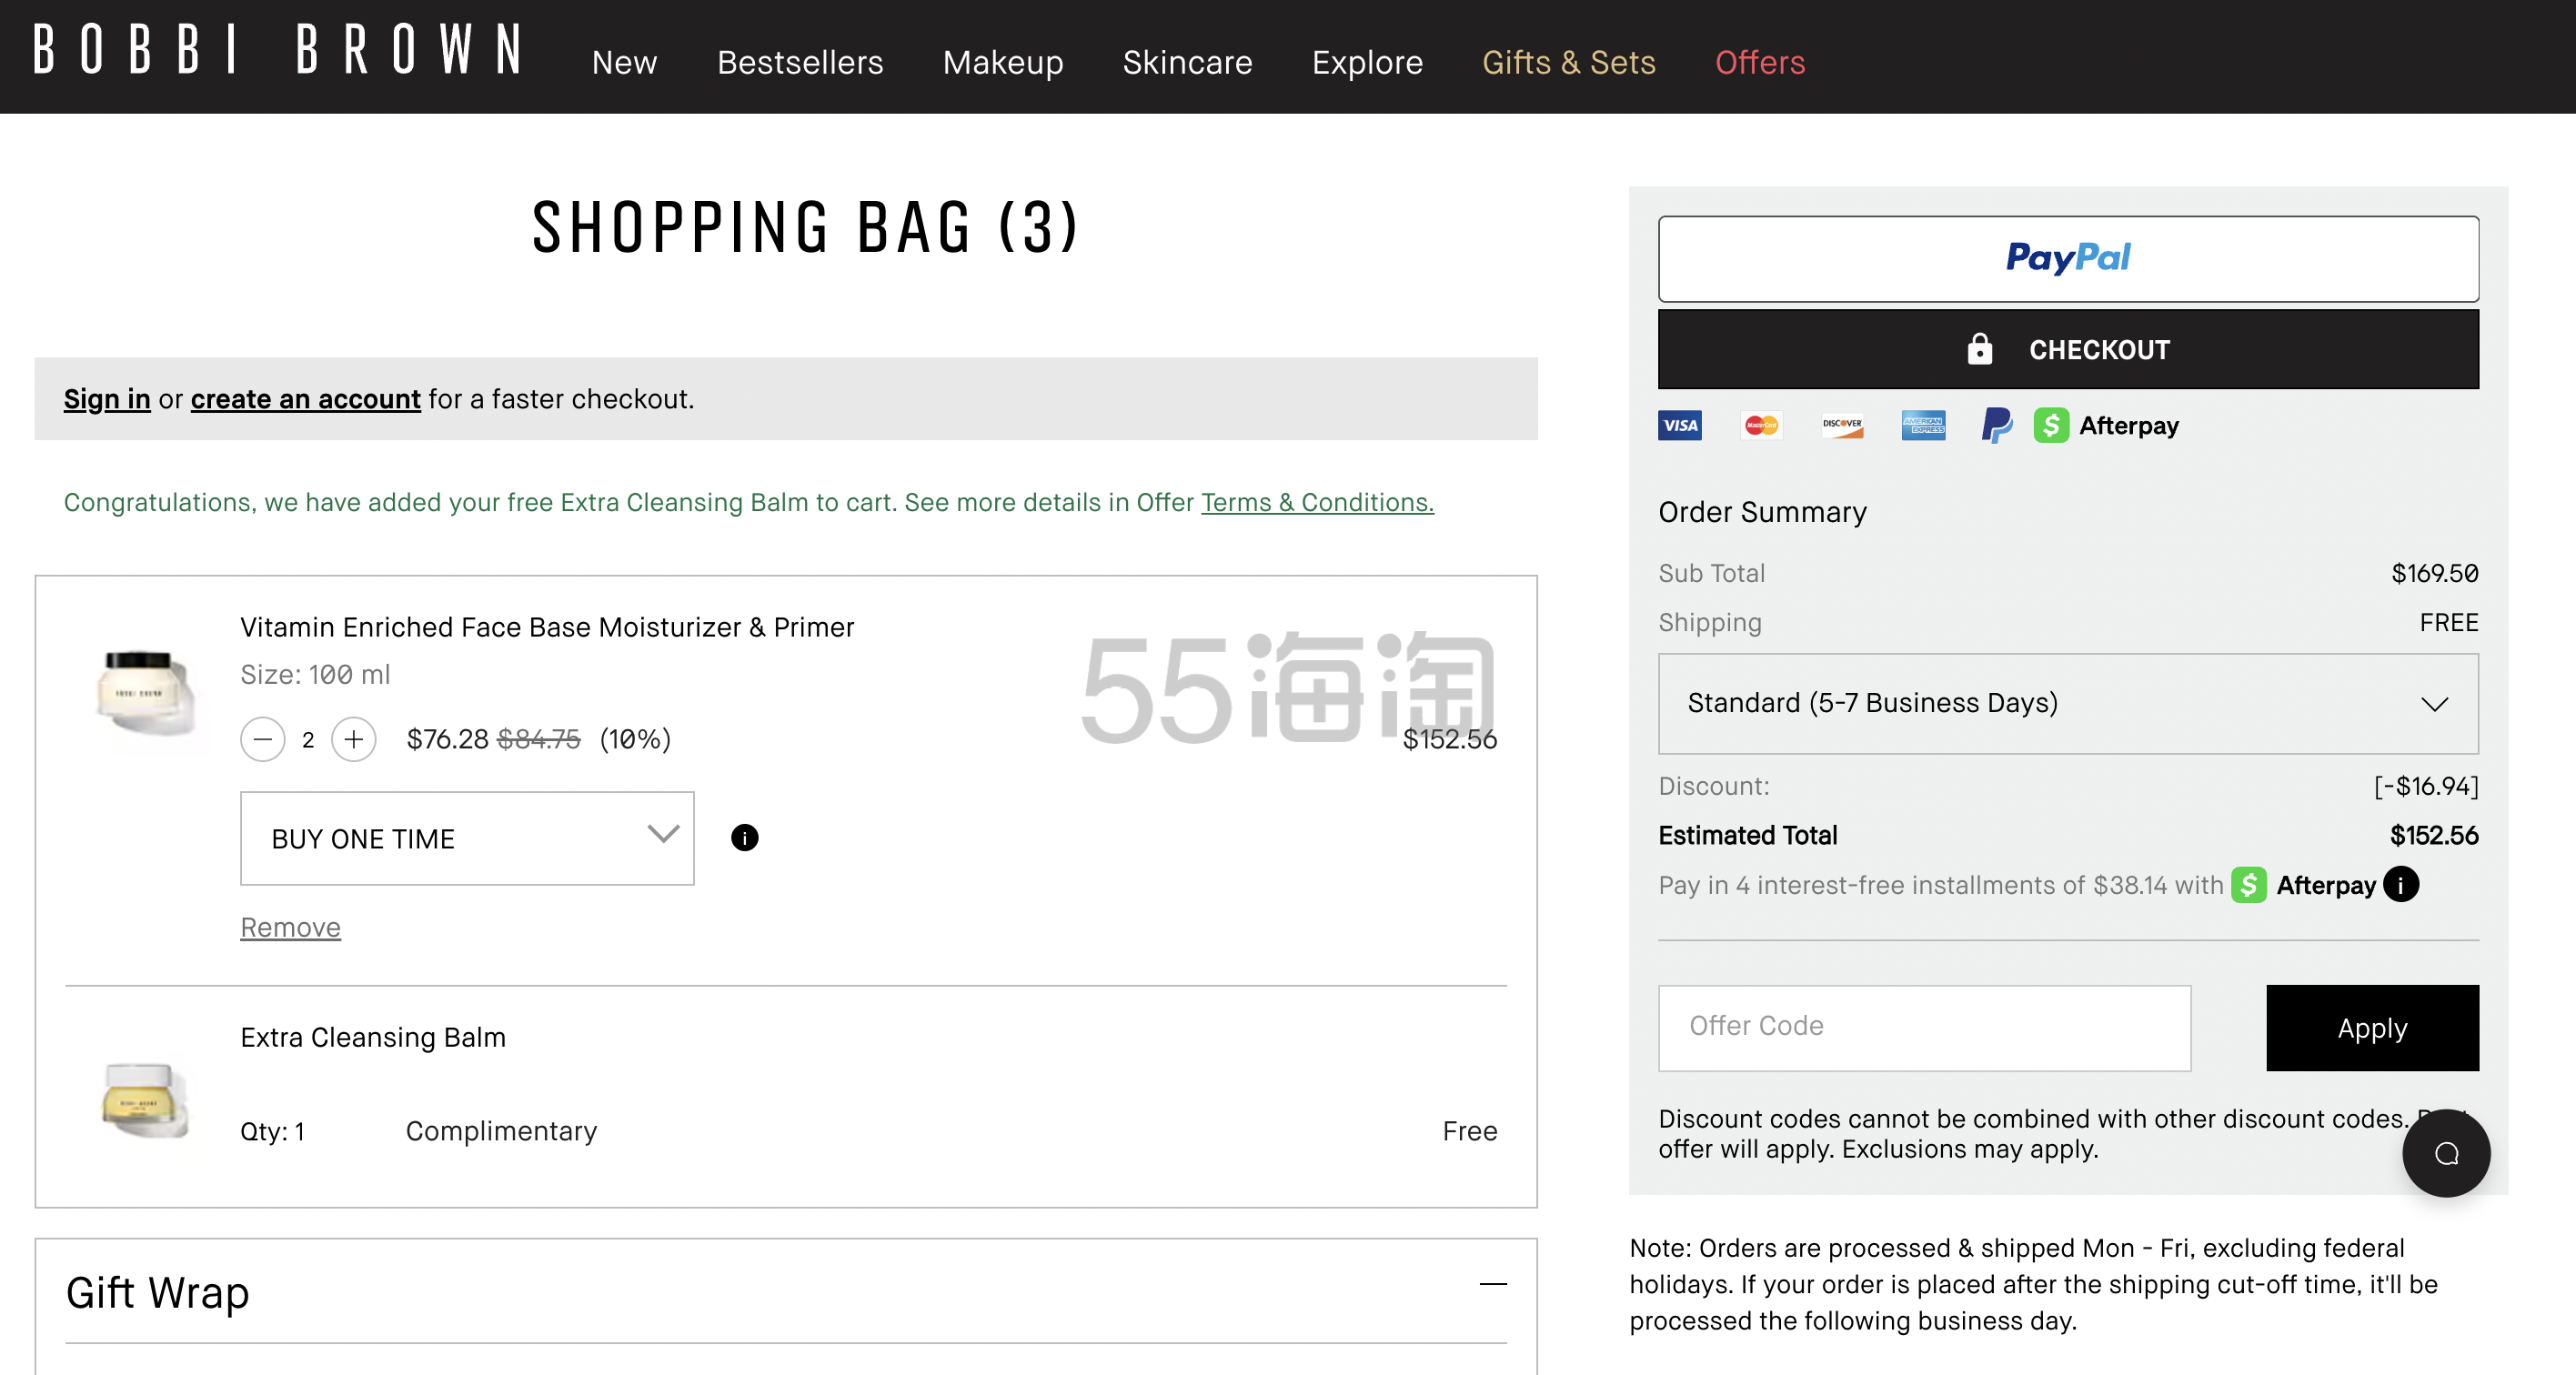Click the PayPal payment icon

click(1997, 426)
